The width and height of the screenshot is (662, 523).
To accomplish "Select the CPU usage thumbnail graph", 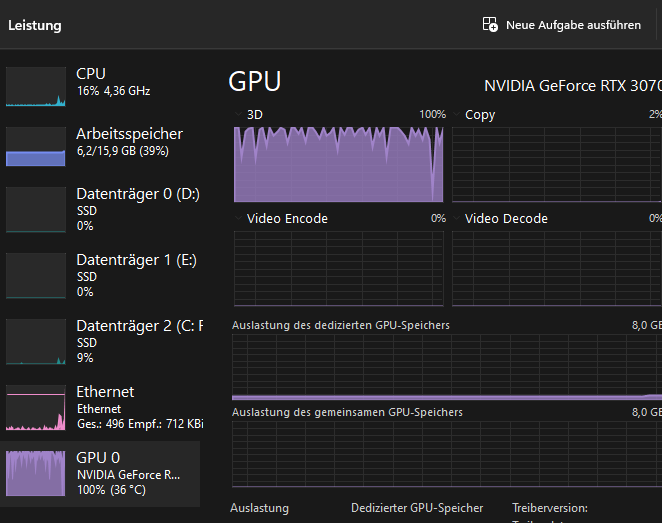I will click(35, 87).
